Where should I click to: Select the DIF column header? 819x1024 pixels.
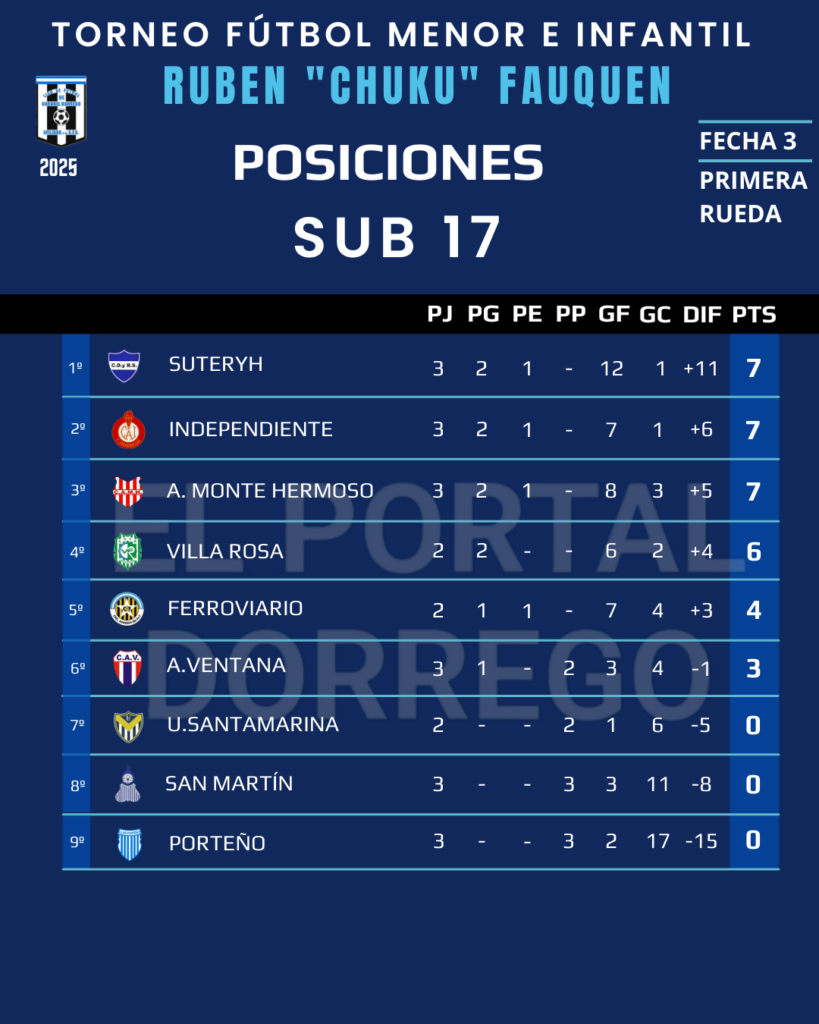click(x=702, y=314)
